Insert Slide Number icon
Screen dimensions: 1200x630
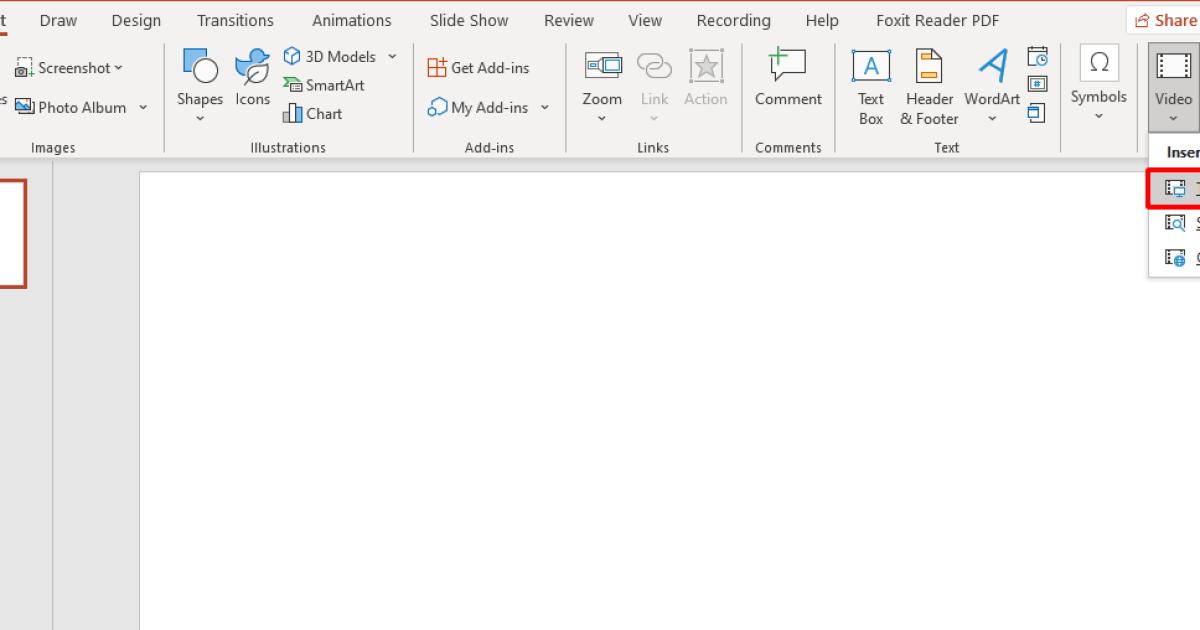pos(1037,85)
